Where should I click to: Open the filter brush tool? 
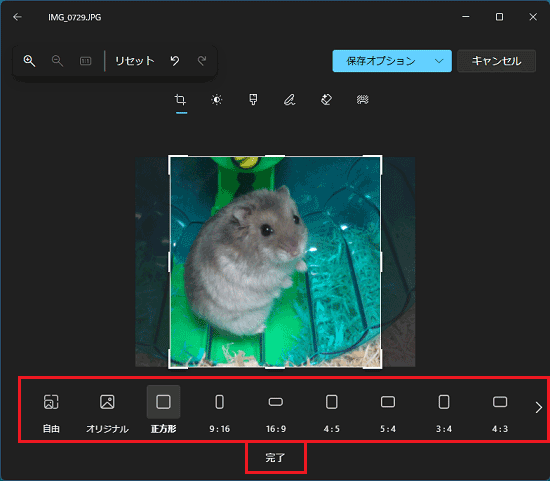coord(253,100)
